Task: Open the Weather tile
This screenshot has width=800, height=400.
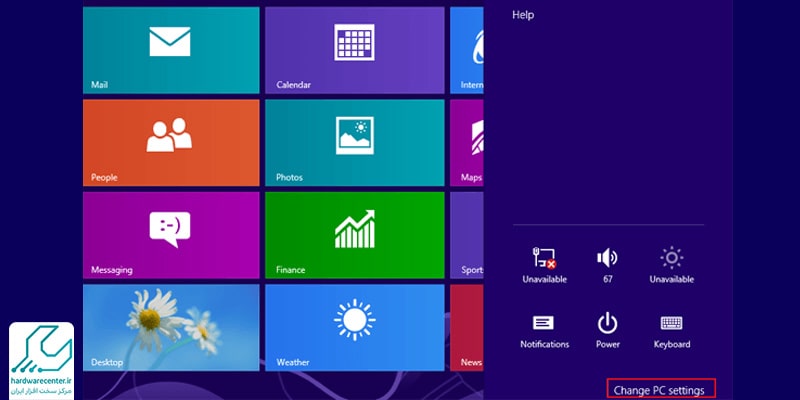Action: pyautogui.click(x=355, y=328)
